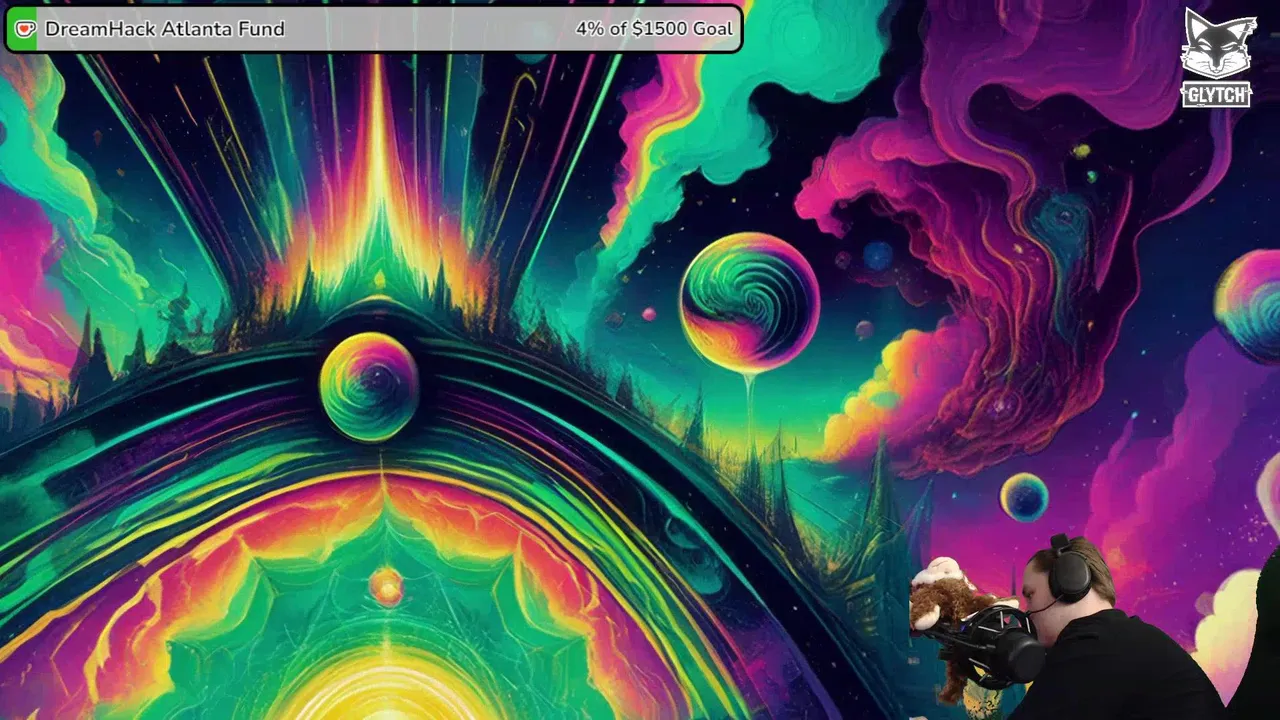This screenshot has height=720, width=1280.
Task: Click the "4% of $1500 Goal" text
Action: pos(654,29)
